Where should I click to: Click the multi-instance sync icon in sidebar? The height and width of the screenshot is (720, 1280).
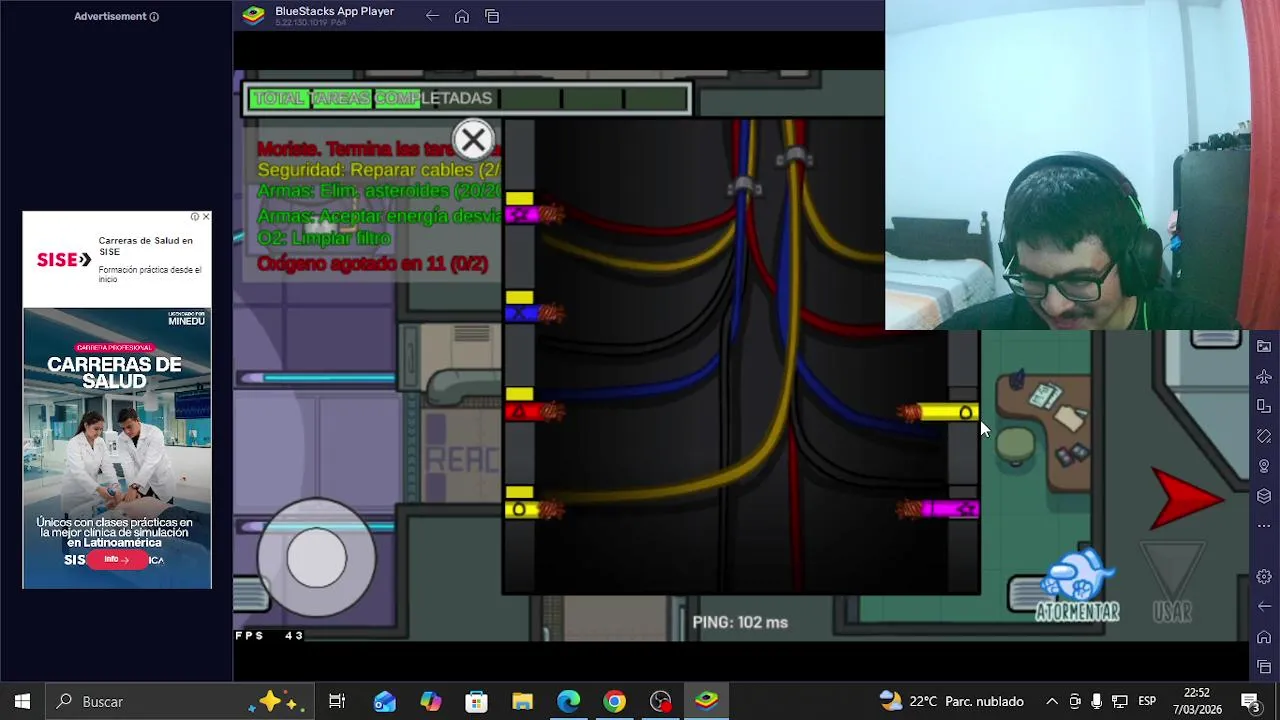click(1264, 406)
